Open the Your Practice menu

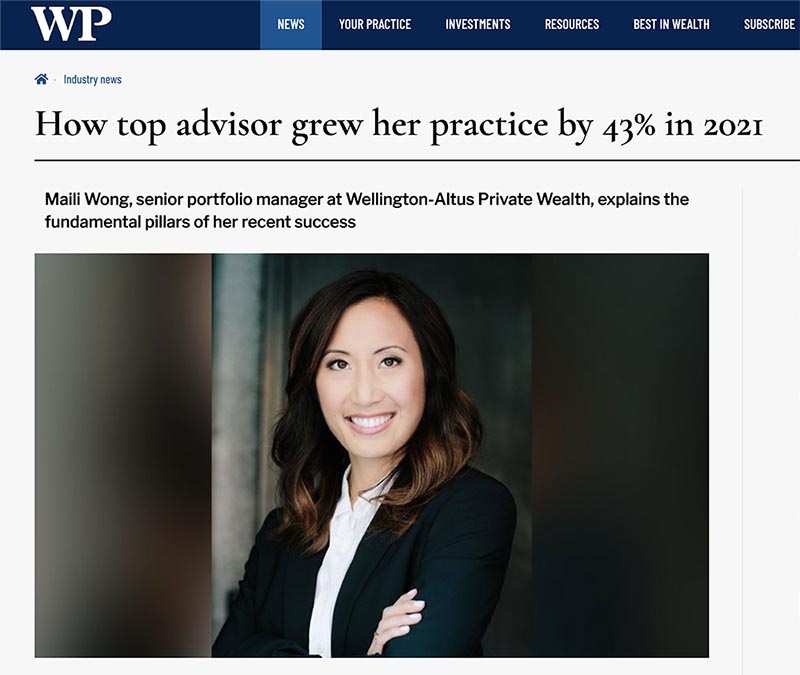pos(375,24)
